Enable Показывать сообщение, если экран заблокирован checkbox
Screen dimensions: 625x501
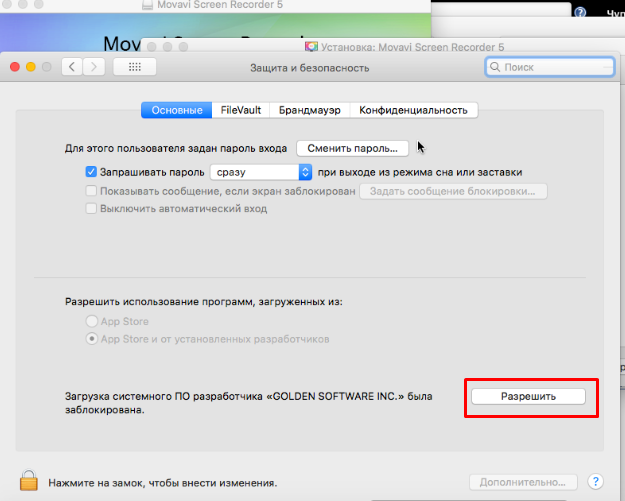91,191
